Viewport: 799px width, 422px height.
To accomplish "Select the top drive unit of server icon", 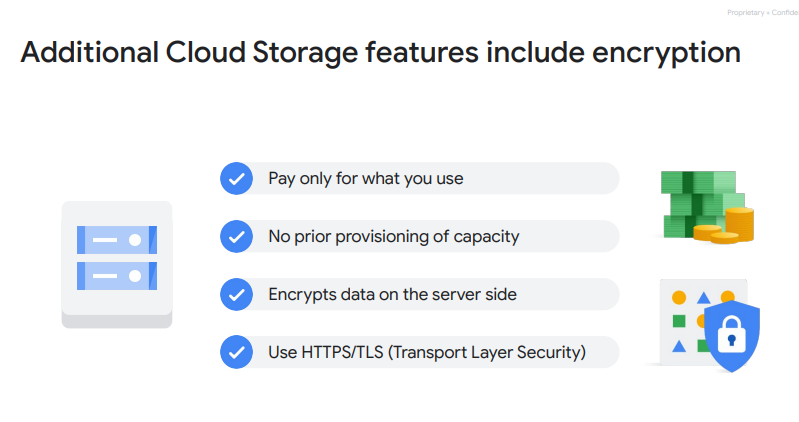I will [x=117, y=240].
